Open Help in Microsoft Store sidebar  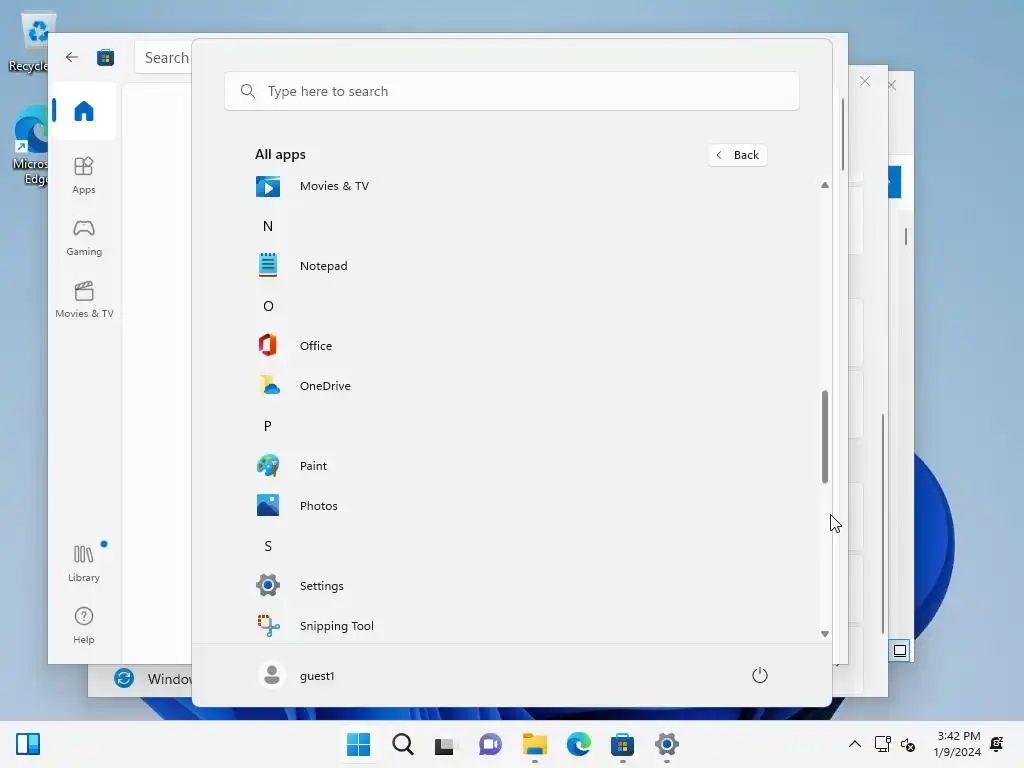click(x=84, y=625)
